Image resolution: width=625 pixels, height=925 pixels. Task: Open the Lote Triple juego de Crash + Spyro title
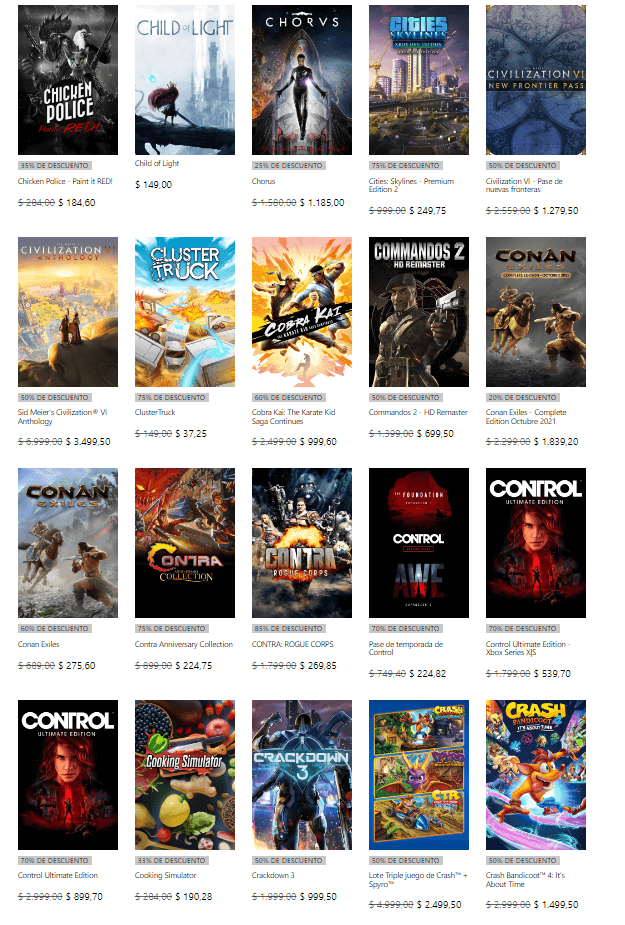click(x=418, y=880)
